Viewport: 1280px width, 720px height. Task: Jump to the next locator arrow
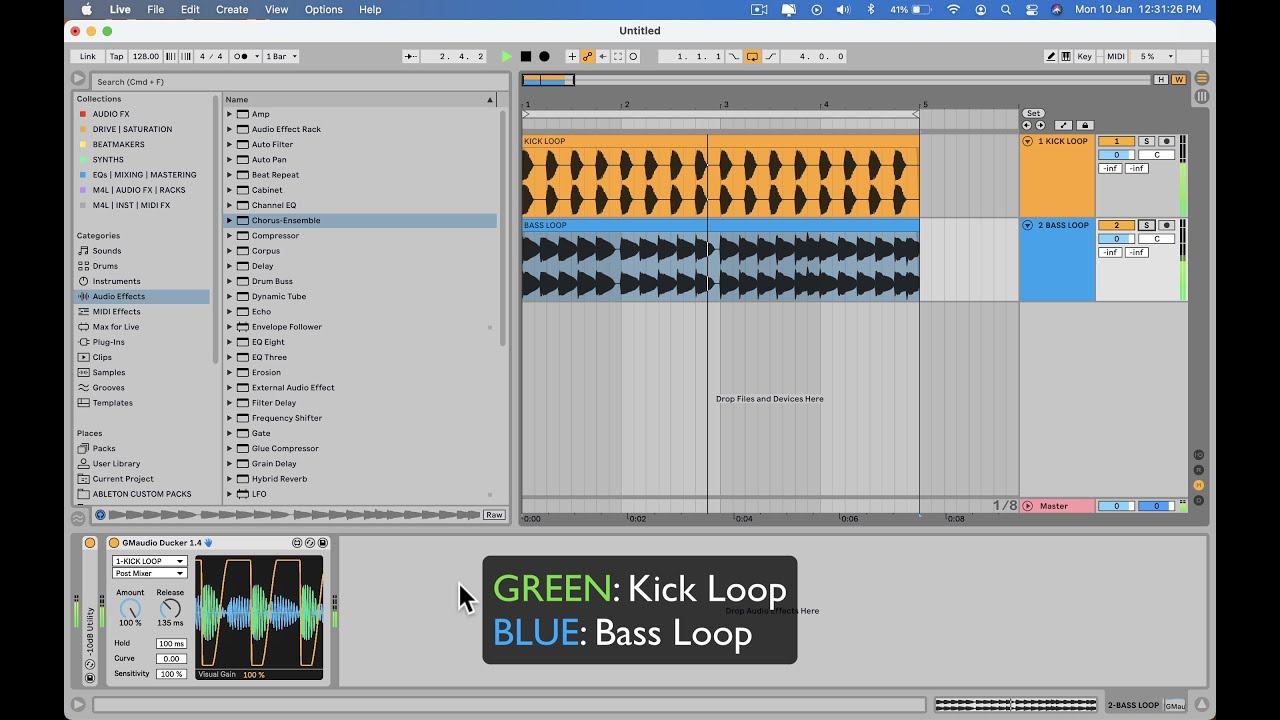point(1040,125)
